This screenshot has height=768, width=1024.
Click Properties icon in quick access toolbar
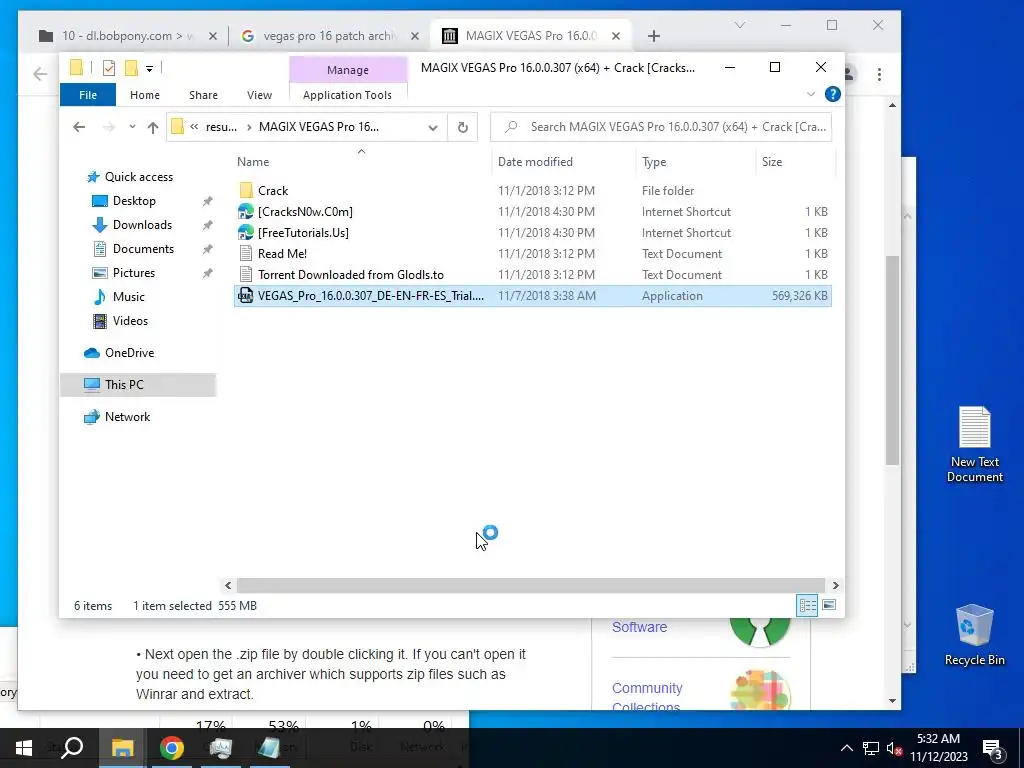coord(109,68)
